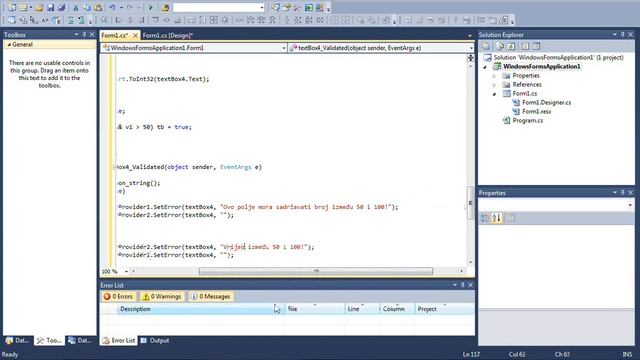Image resolution: width=640 pixels, height=360 pixels.
Task: Start debugging with the green play icon
Action: click(151, 7)
